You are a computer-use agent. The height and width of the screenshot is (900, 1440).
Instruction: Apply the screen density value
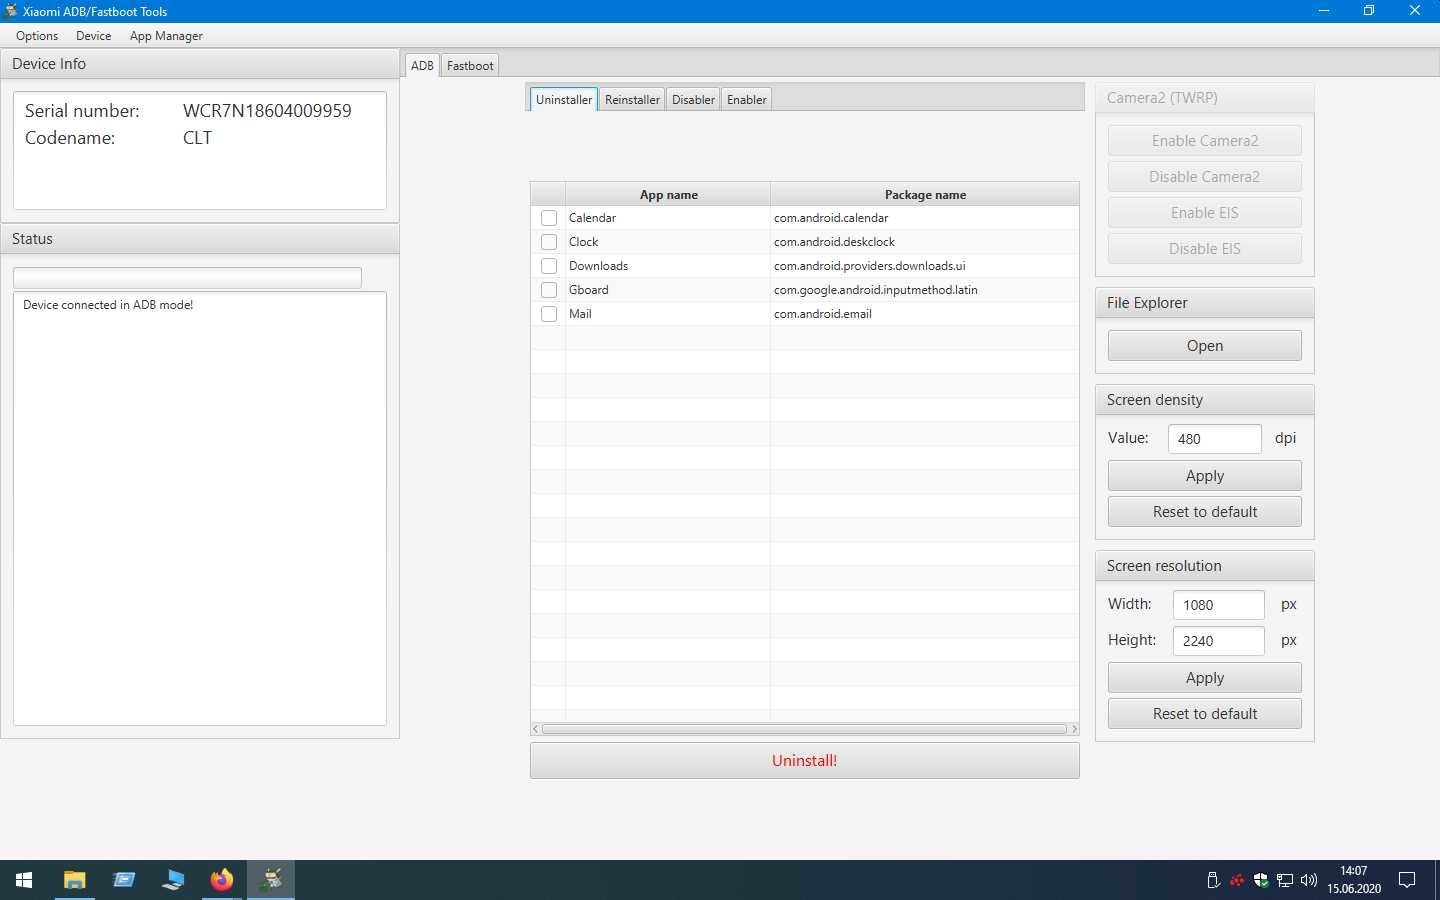pyautogui.click(x=1205, y=475)
